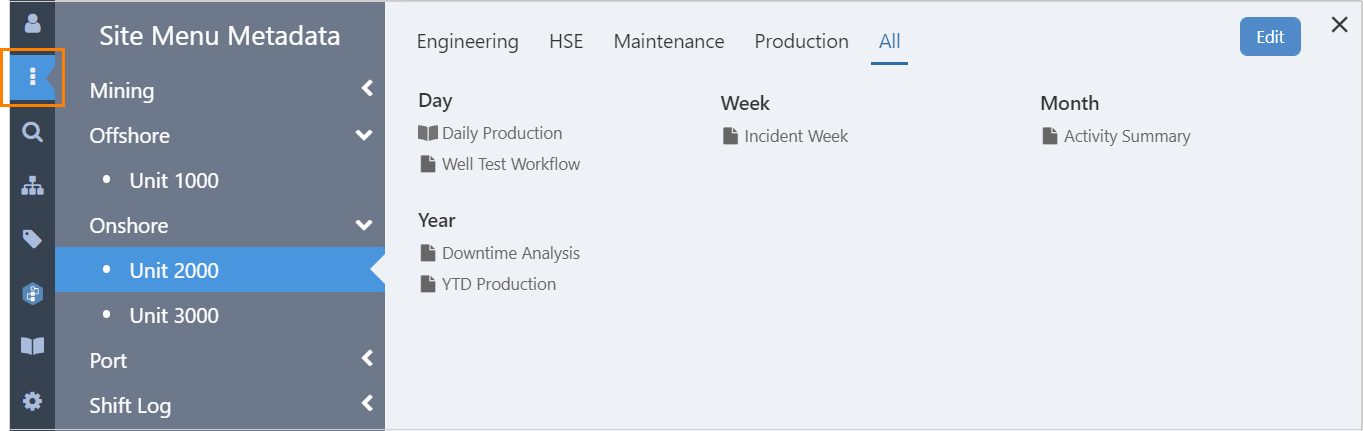Select Unit 3000 in the tree
The height and width of the screenshot is (431, 1363).
click(x=174, y=316)
